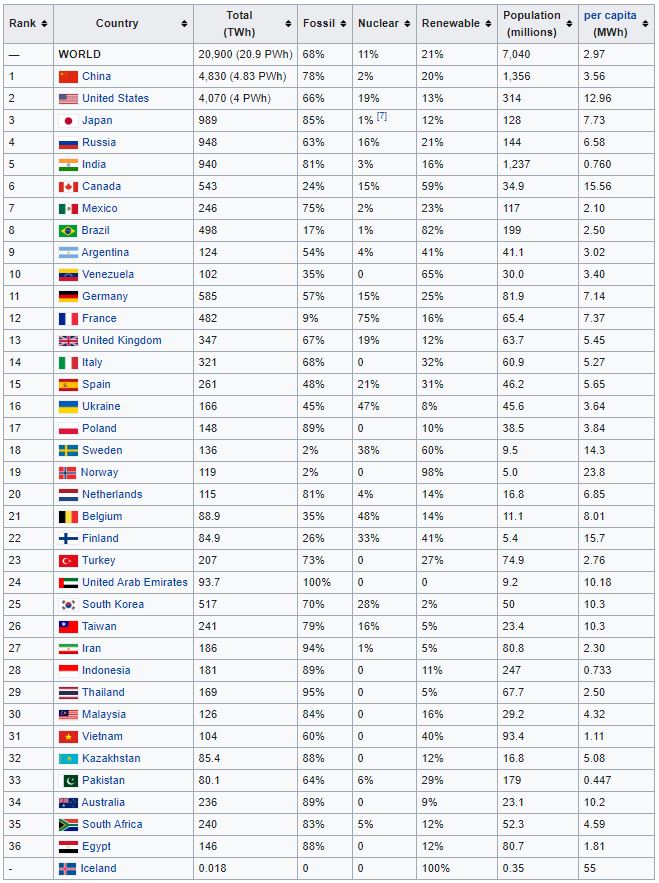Sort by Population column sort arrows
This screenshot has width=659, height=883.
569,24
